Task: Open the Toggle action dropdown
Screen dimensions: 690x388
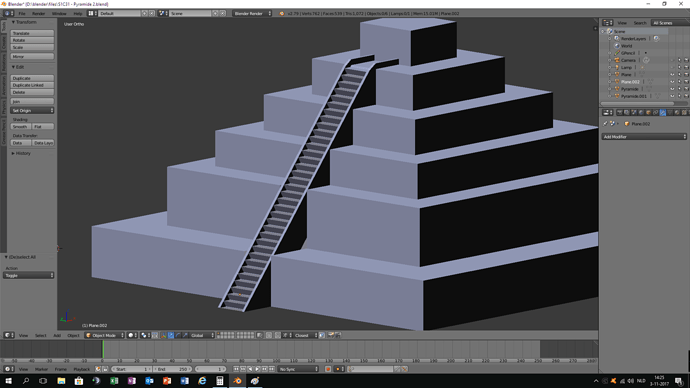Action: (29, 275)
